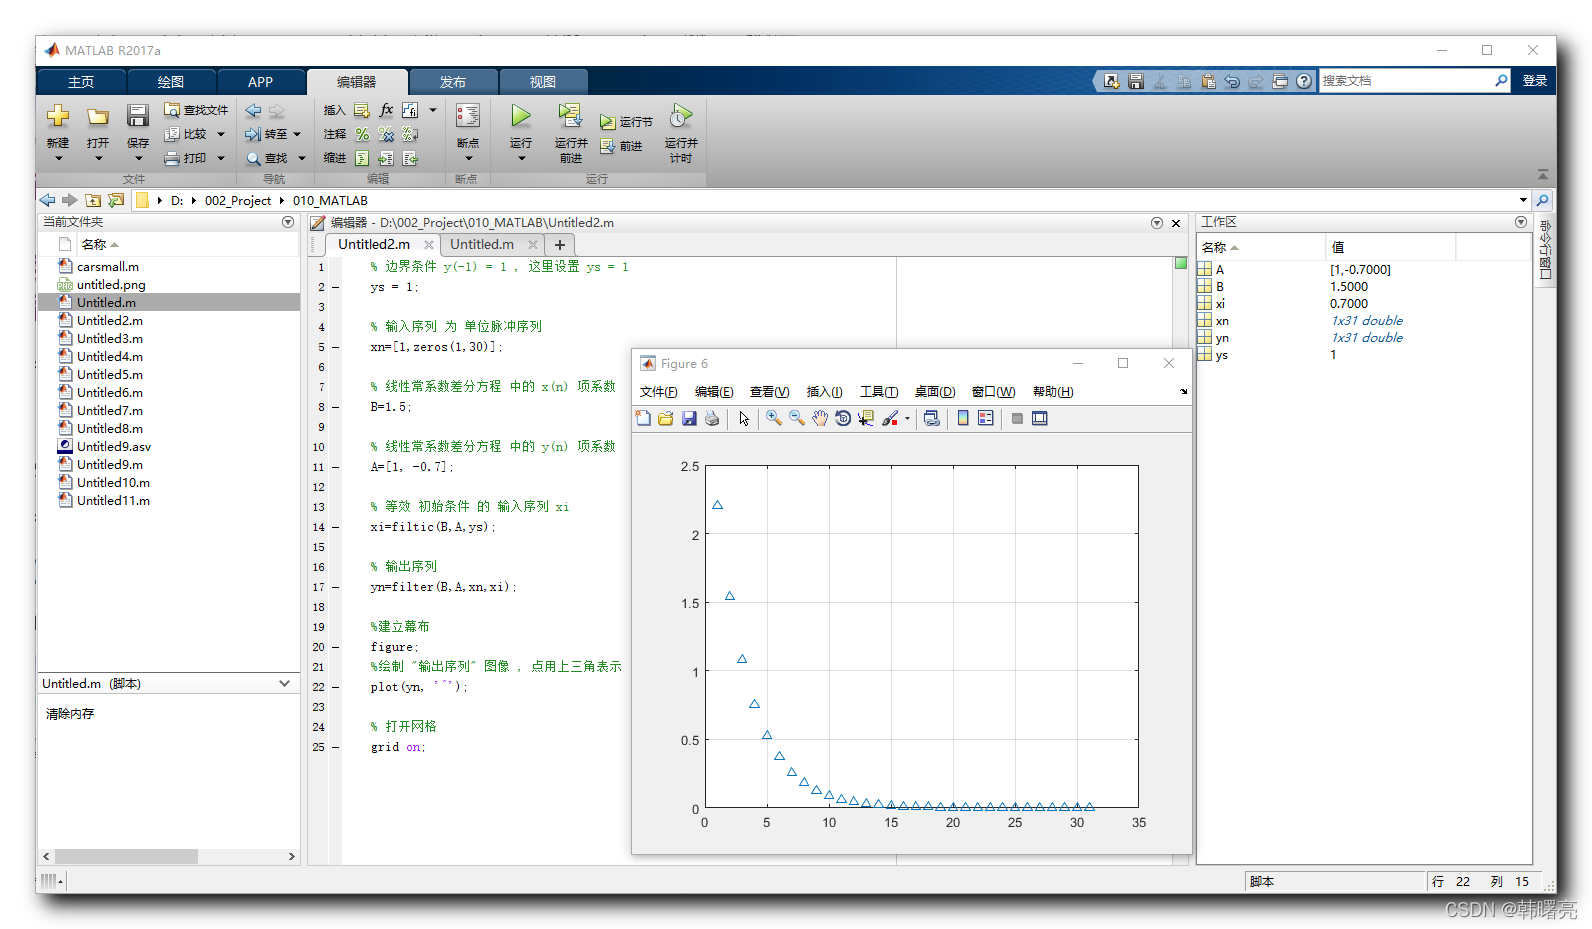Switch to the APP ribbon tab
Image resolution: width=1592 pixels, height=929 pixels.
point(260,82)
